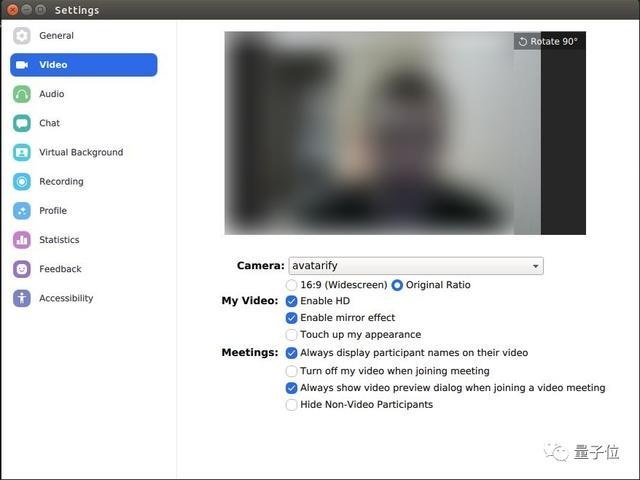This screenshot has width=640, height=480.
Task: Go to Accessibility settings label
Action: pos(66,298)
